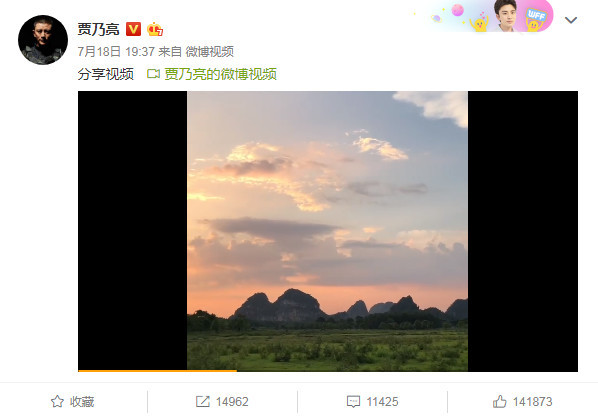Image resolution: width=598 pixels, height=418 pixels.
Task: Click the green video camera icon
Action: tap(153, 74)
